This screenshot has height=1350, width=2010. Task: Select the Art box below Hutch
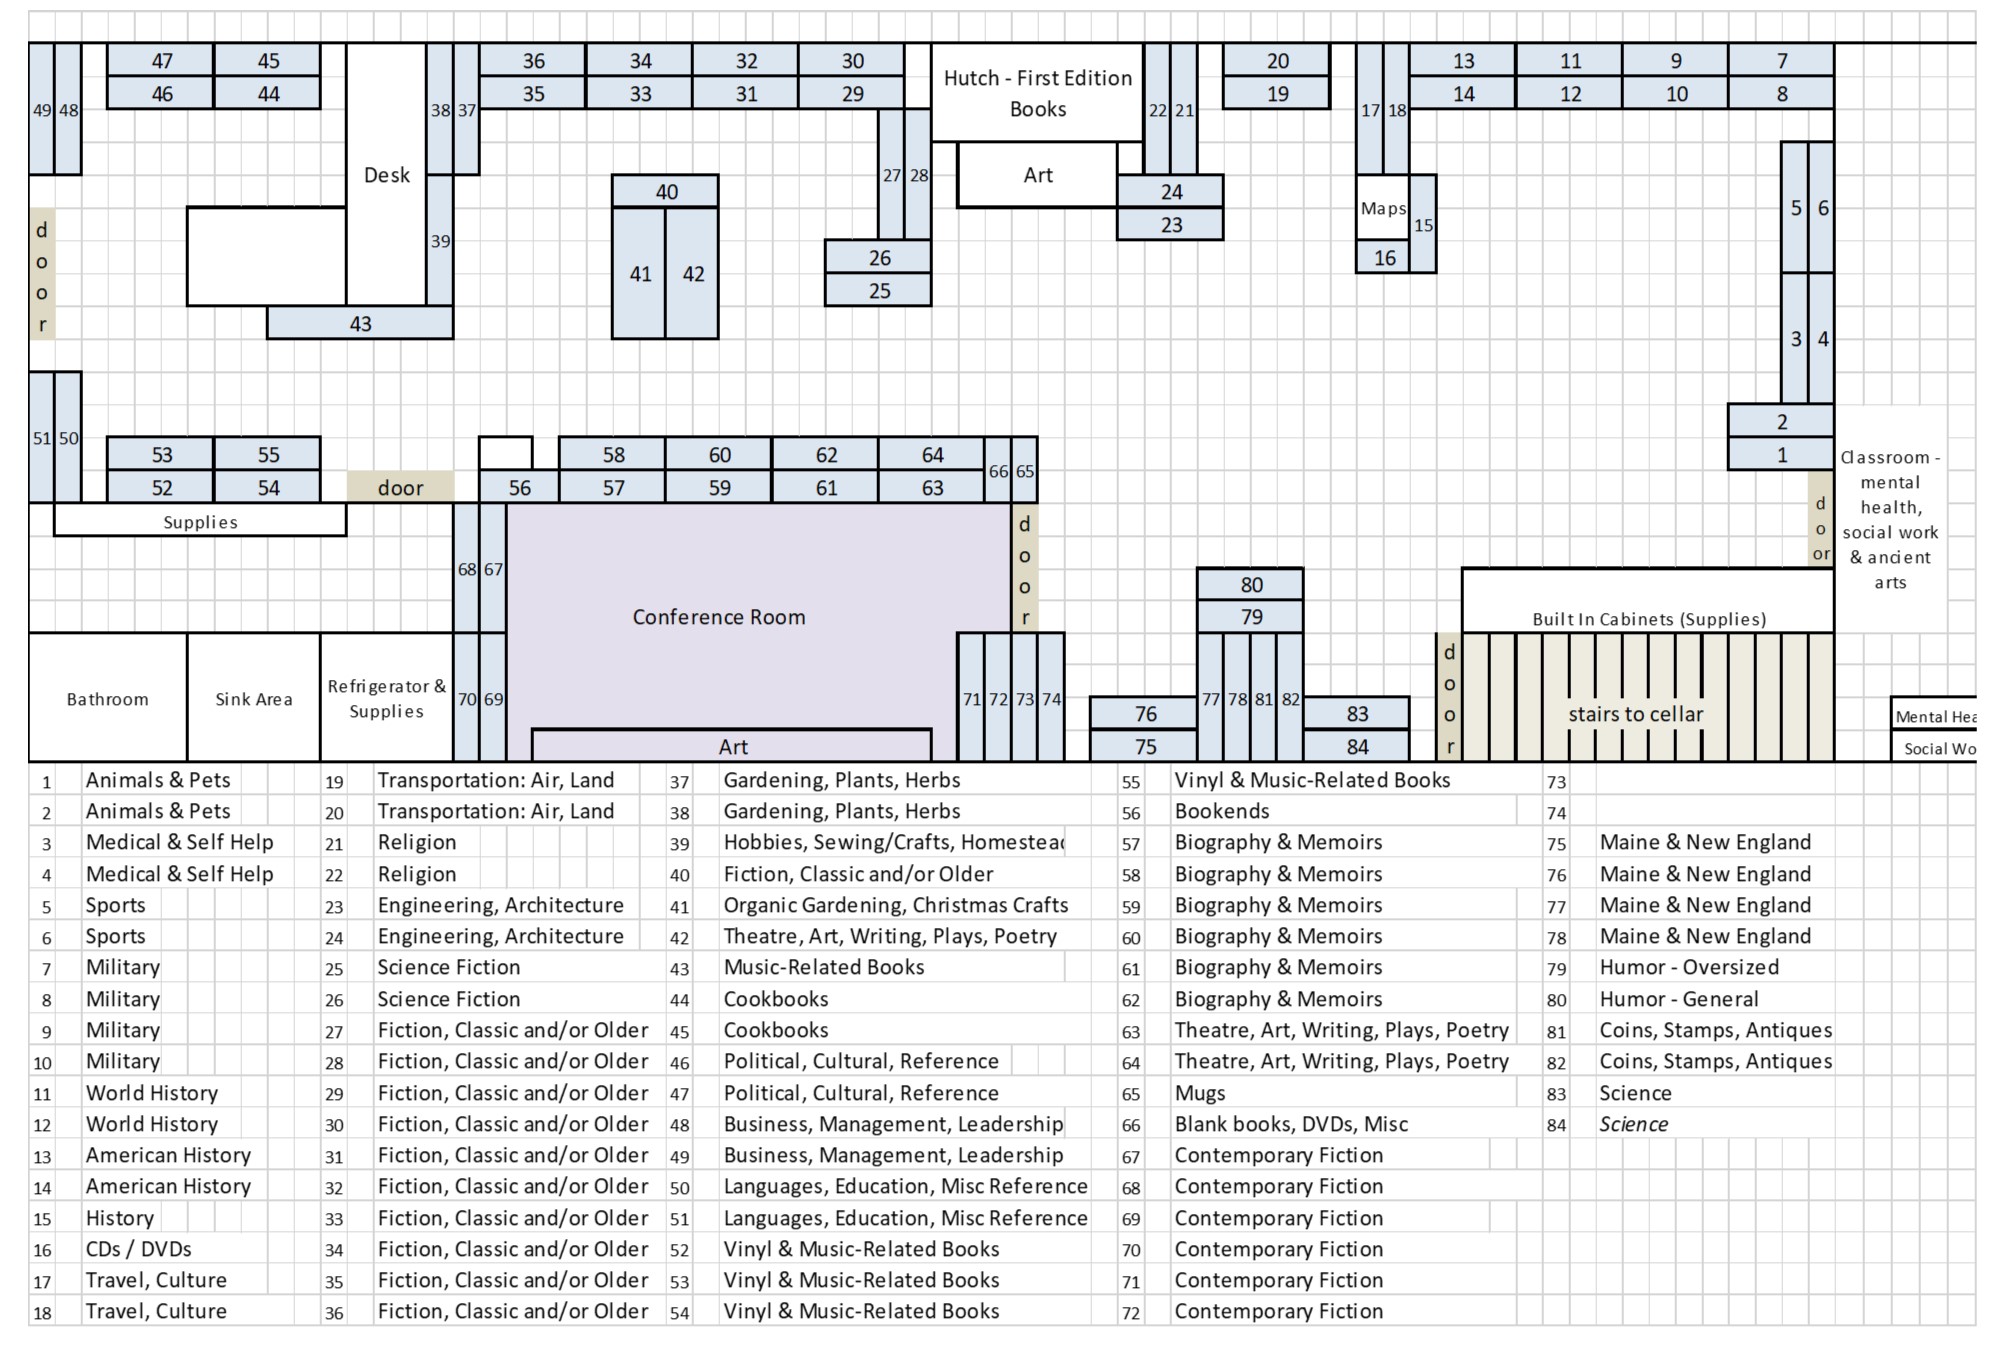tap(1037, 176)
